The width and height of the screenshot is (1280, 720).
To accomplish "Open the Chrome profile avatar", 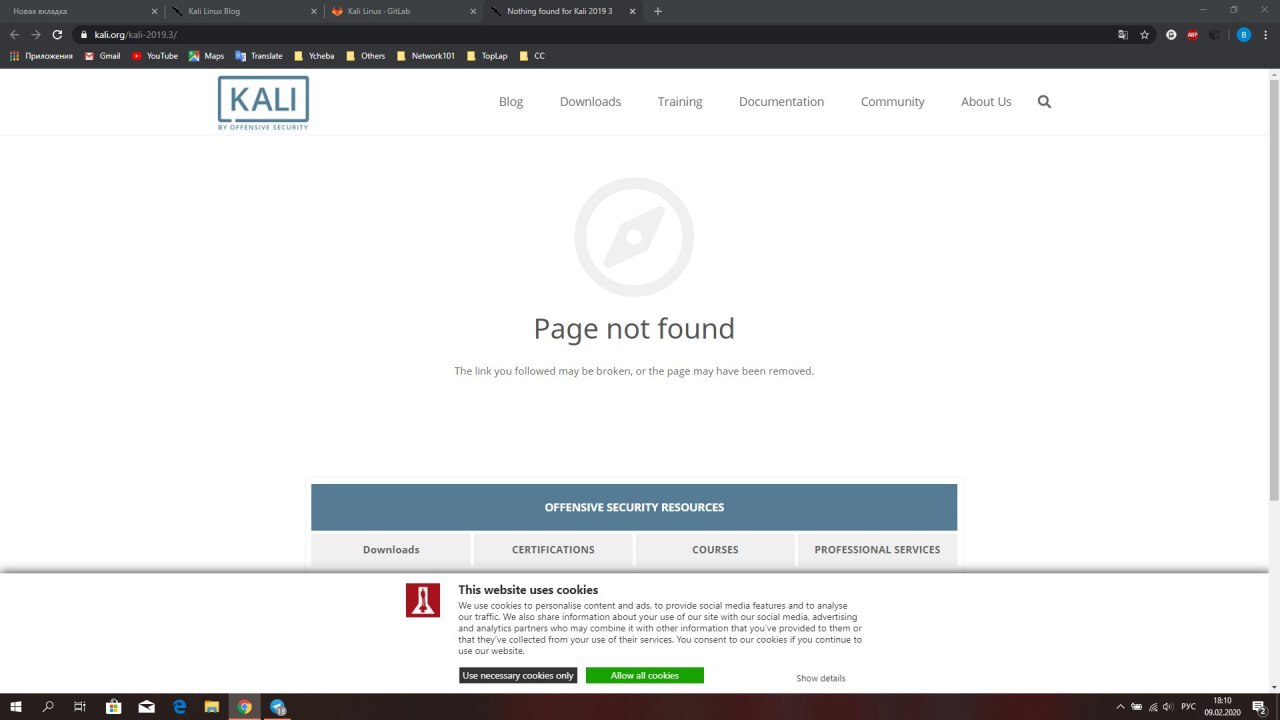I will (x=1243, y=34).
